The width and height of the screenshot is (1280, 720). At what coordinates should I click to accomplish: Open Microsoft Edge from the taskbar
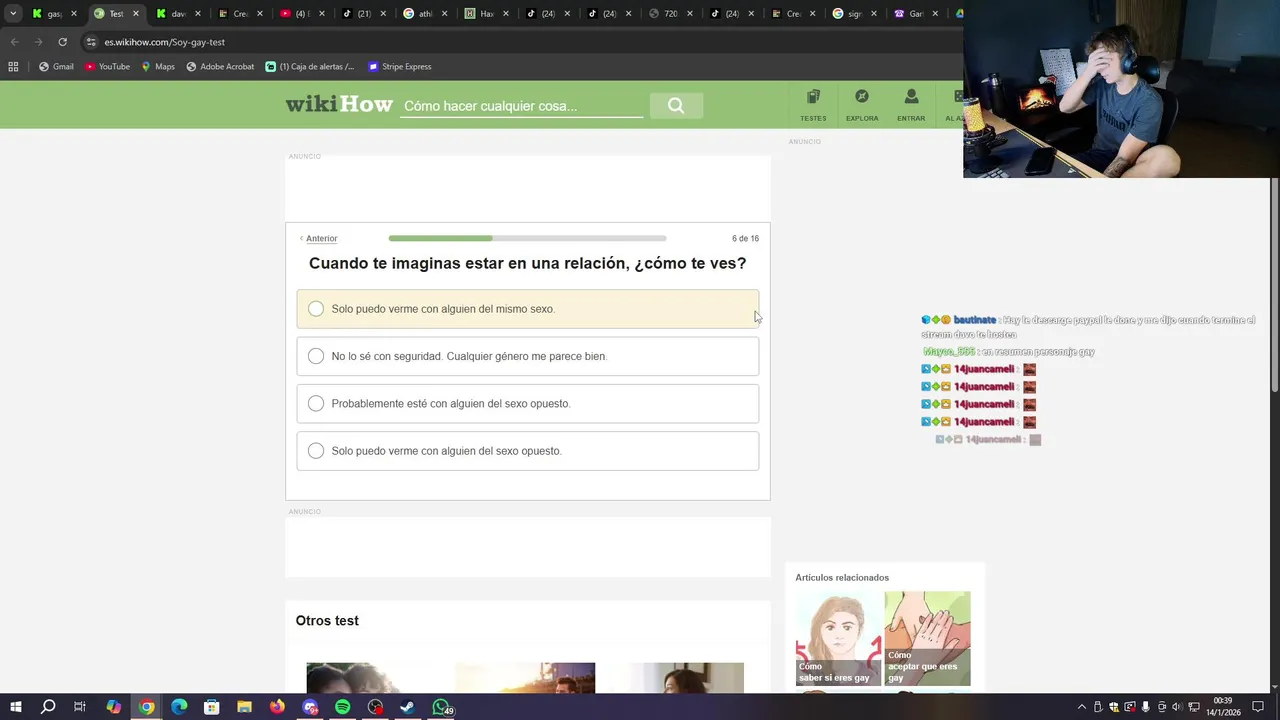[x=179, y=707]
